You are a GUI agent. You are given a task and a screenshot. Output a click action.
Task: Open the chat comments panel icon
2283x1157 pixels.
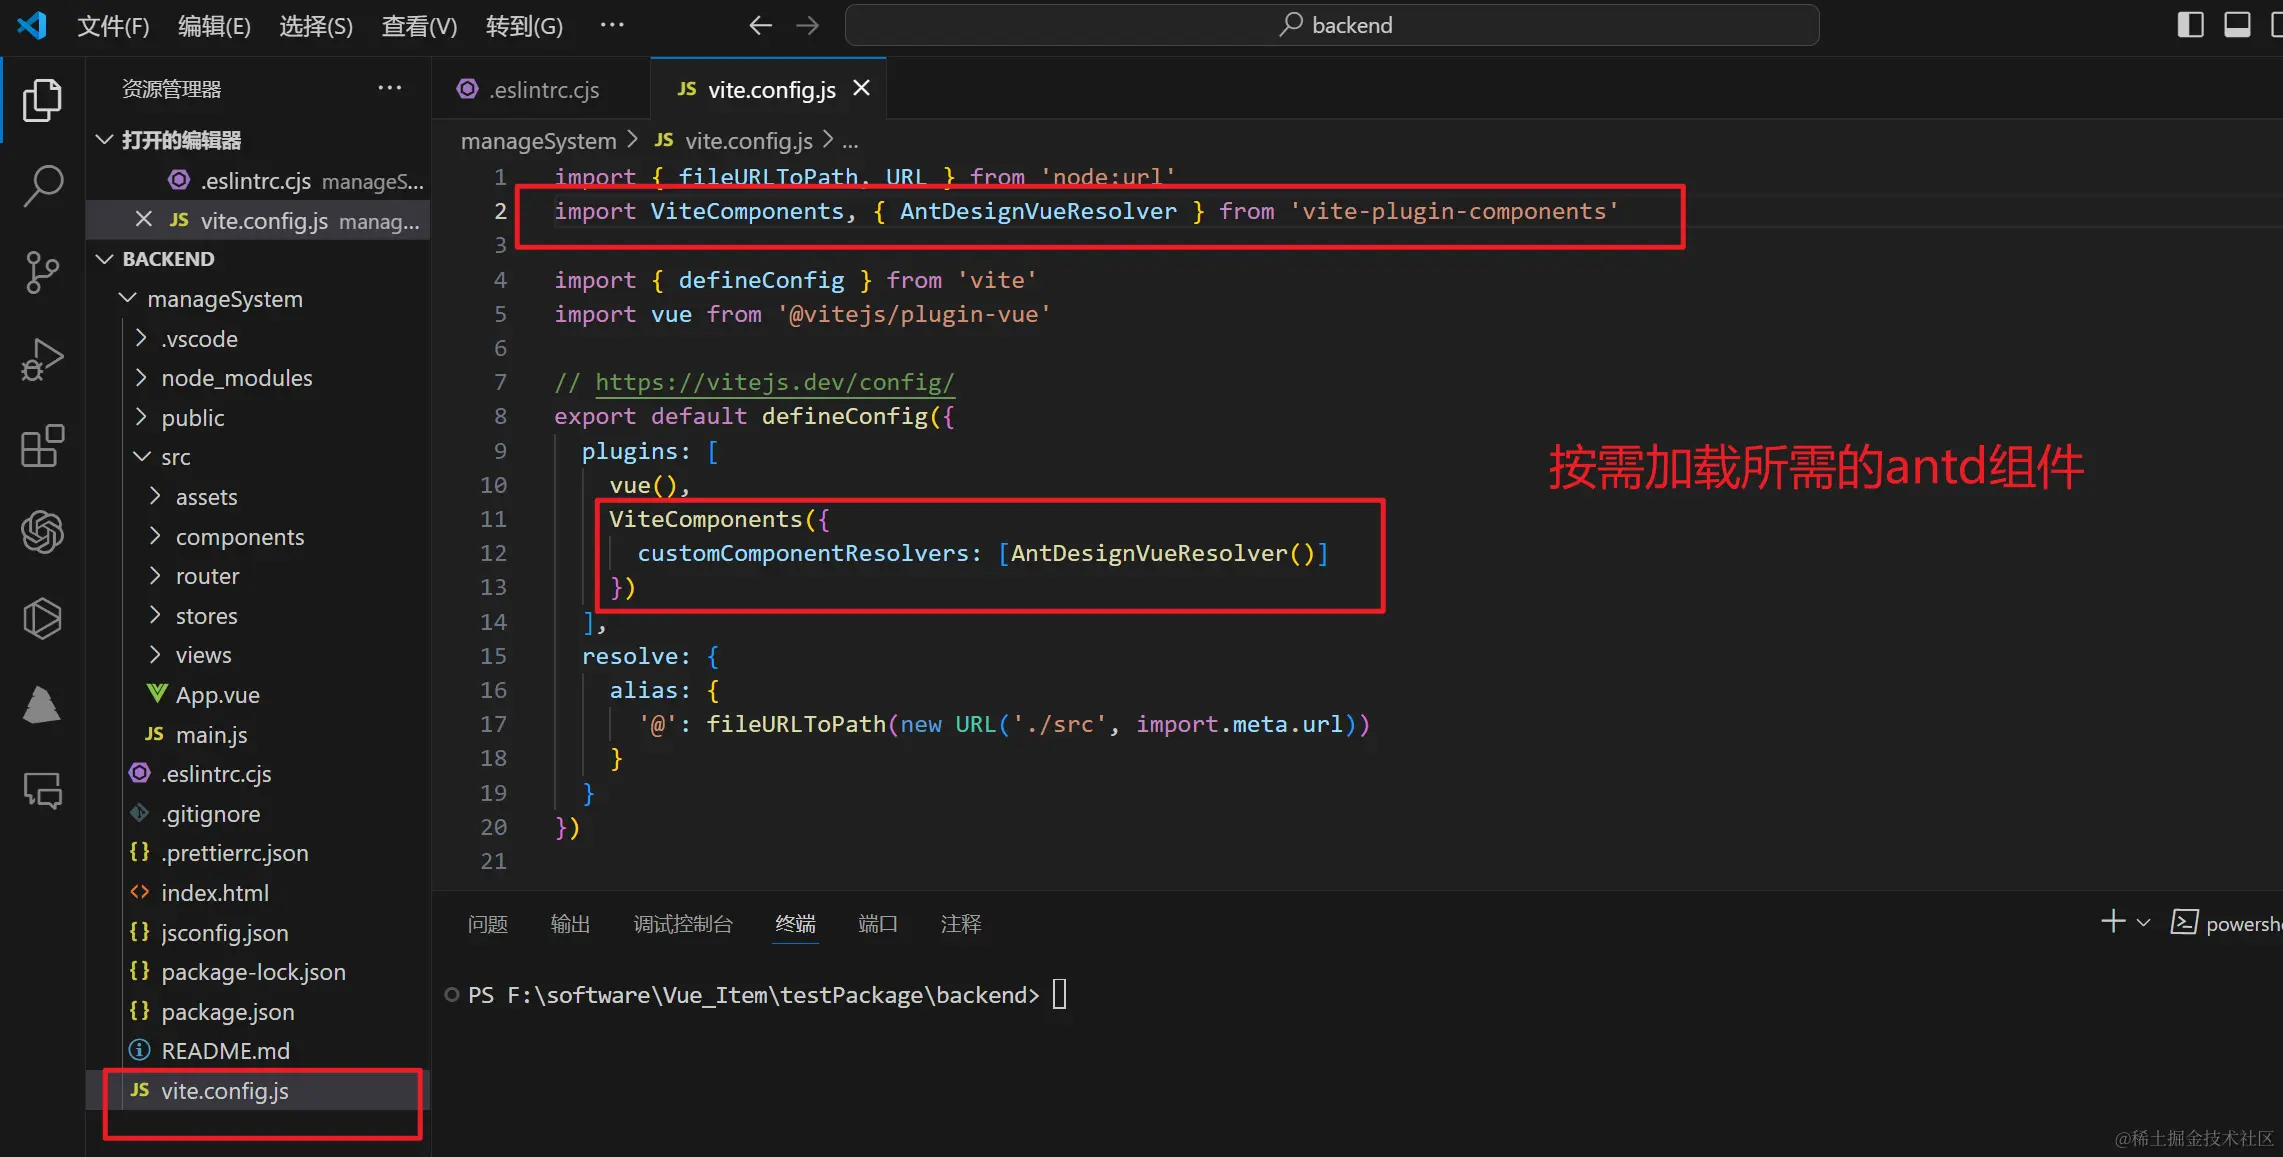coord(42,791)
